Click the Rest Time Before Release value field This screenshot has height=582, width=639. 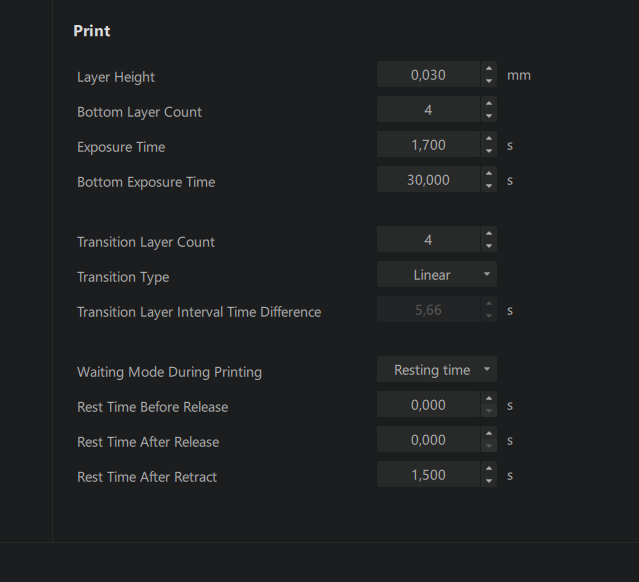pos(428,404)
